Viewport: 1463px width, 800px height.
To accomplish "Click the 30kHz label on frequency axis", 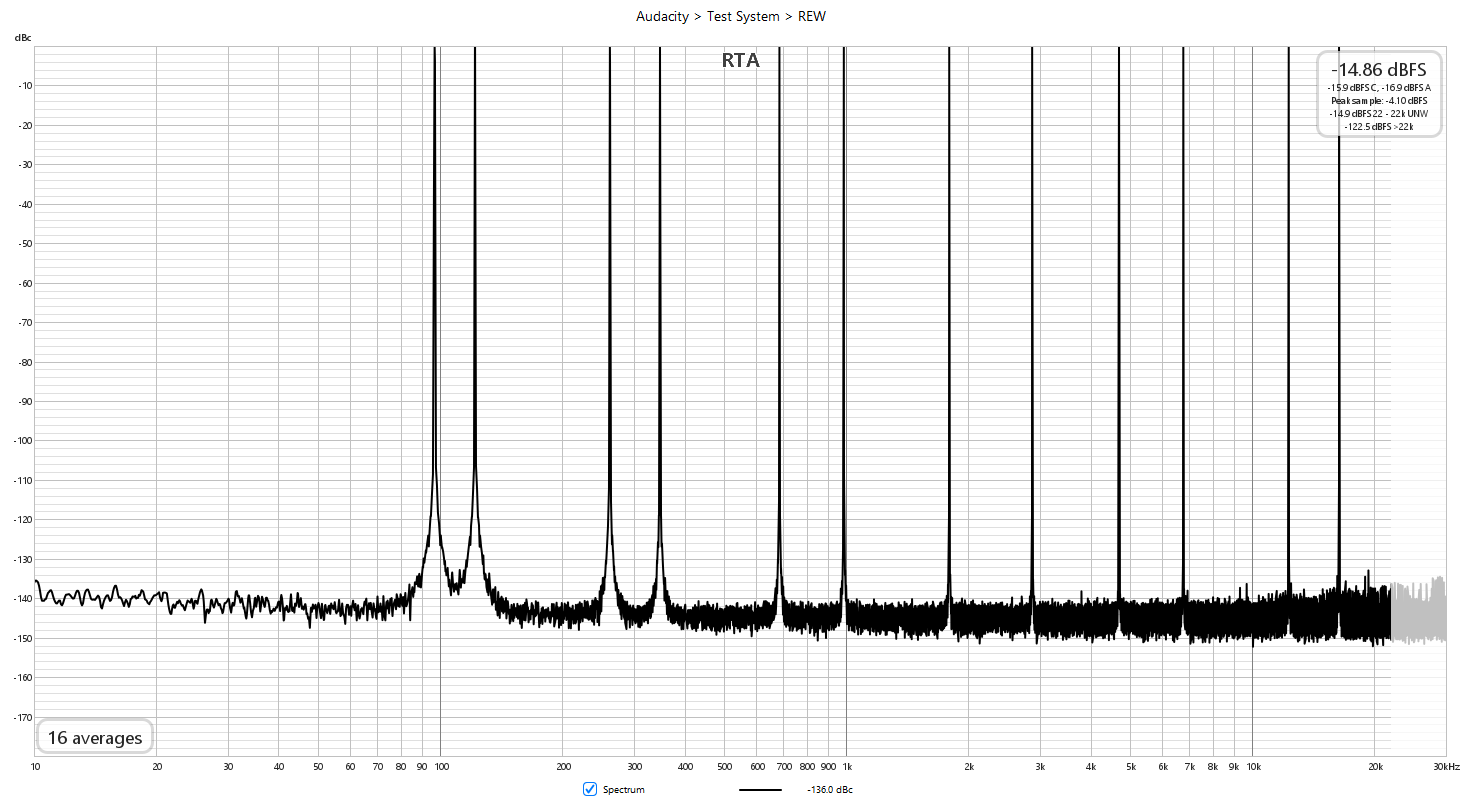I will tap(1445, 766).
